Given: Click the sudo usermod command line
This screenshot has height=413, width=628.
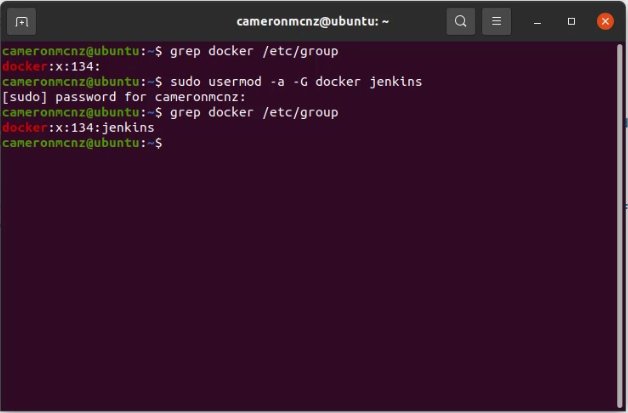Looking at the screenshot, I should [x=296, y=81].
